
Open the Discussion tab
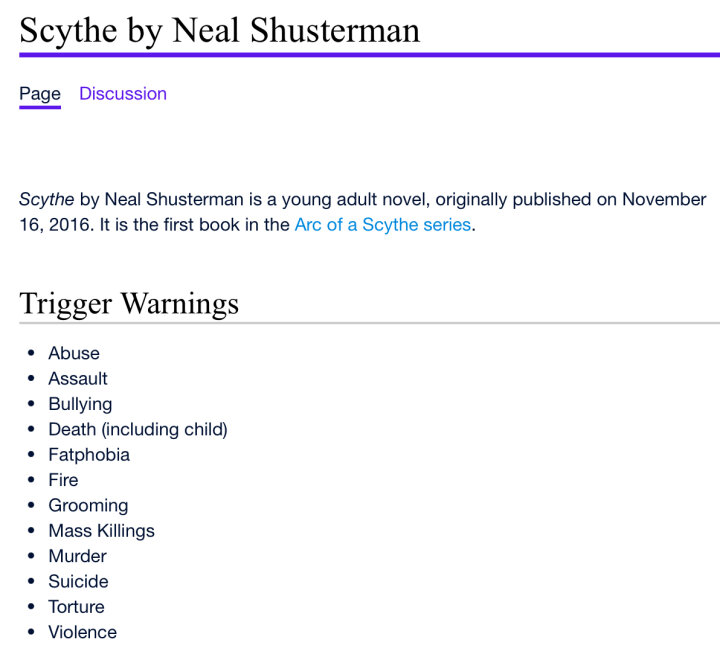coord(123,94)
